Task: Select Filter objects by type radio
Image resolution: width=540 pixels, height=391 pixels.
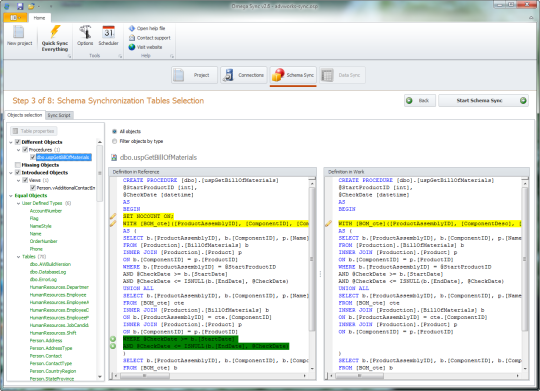Action: coord(115,141)
